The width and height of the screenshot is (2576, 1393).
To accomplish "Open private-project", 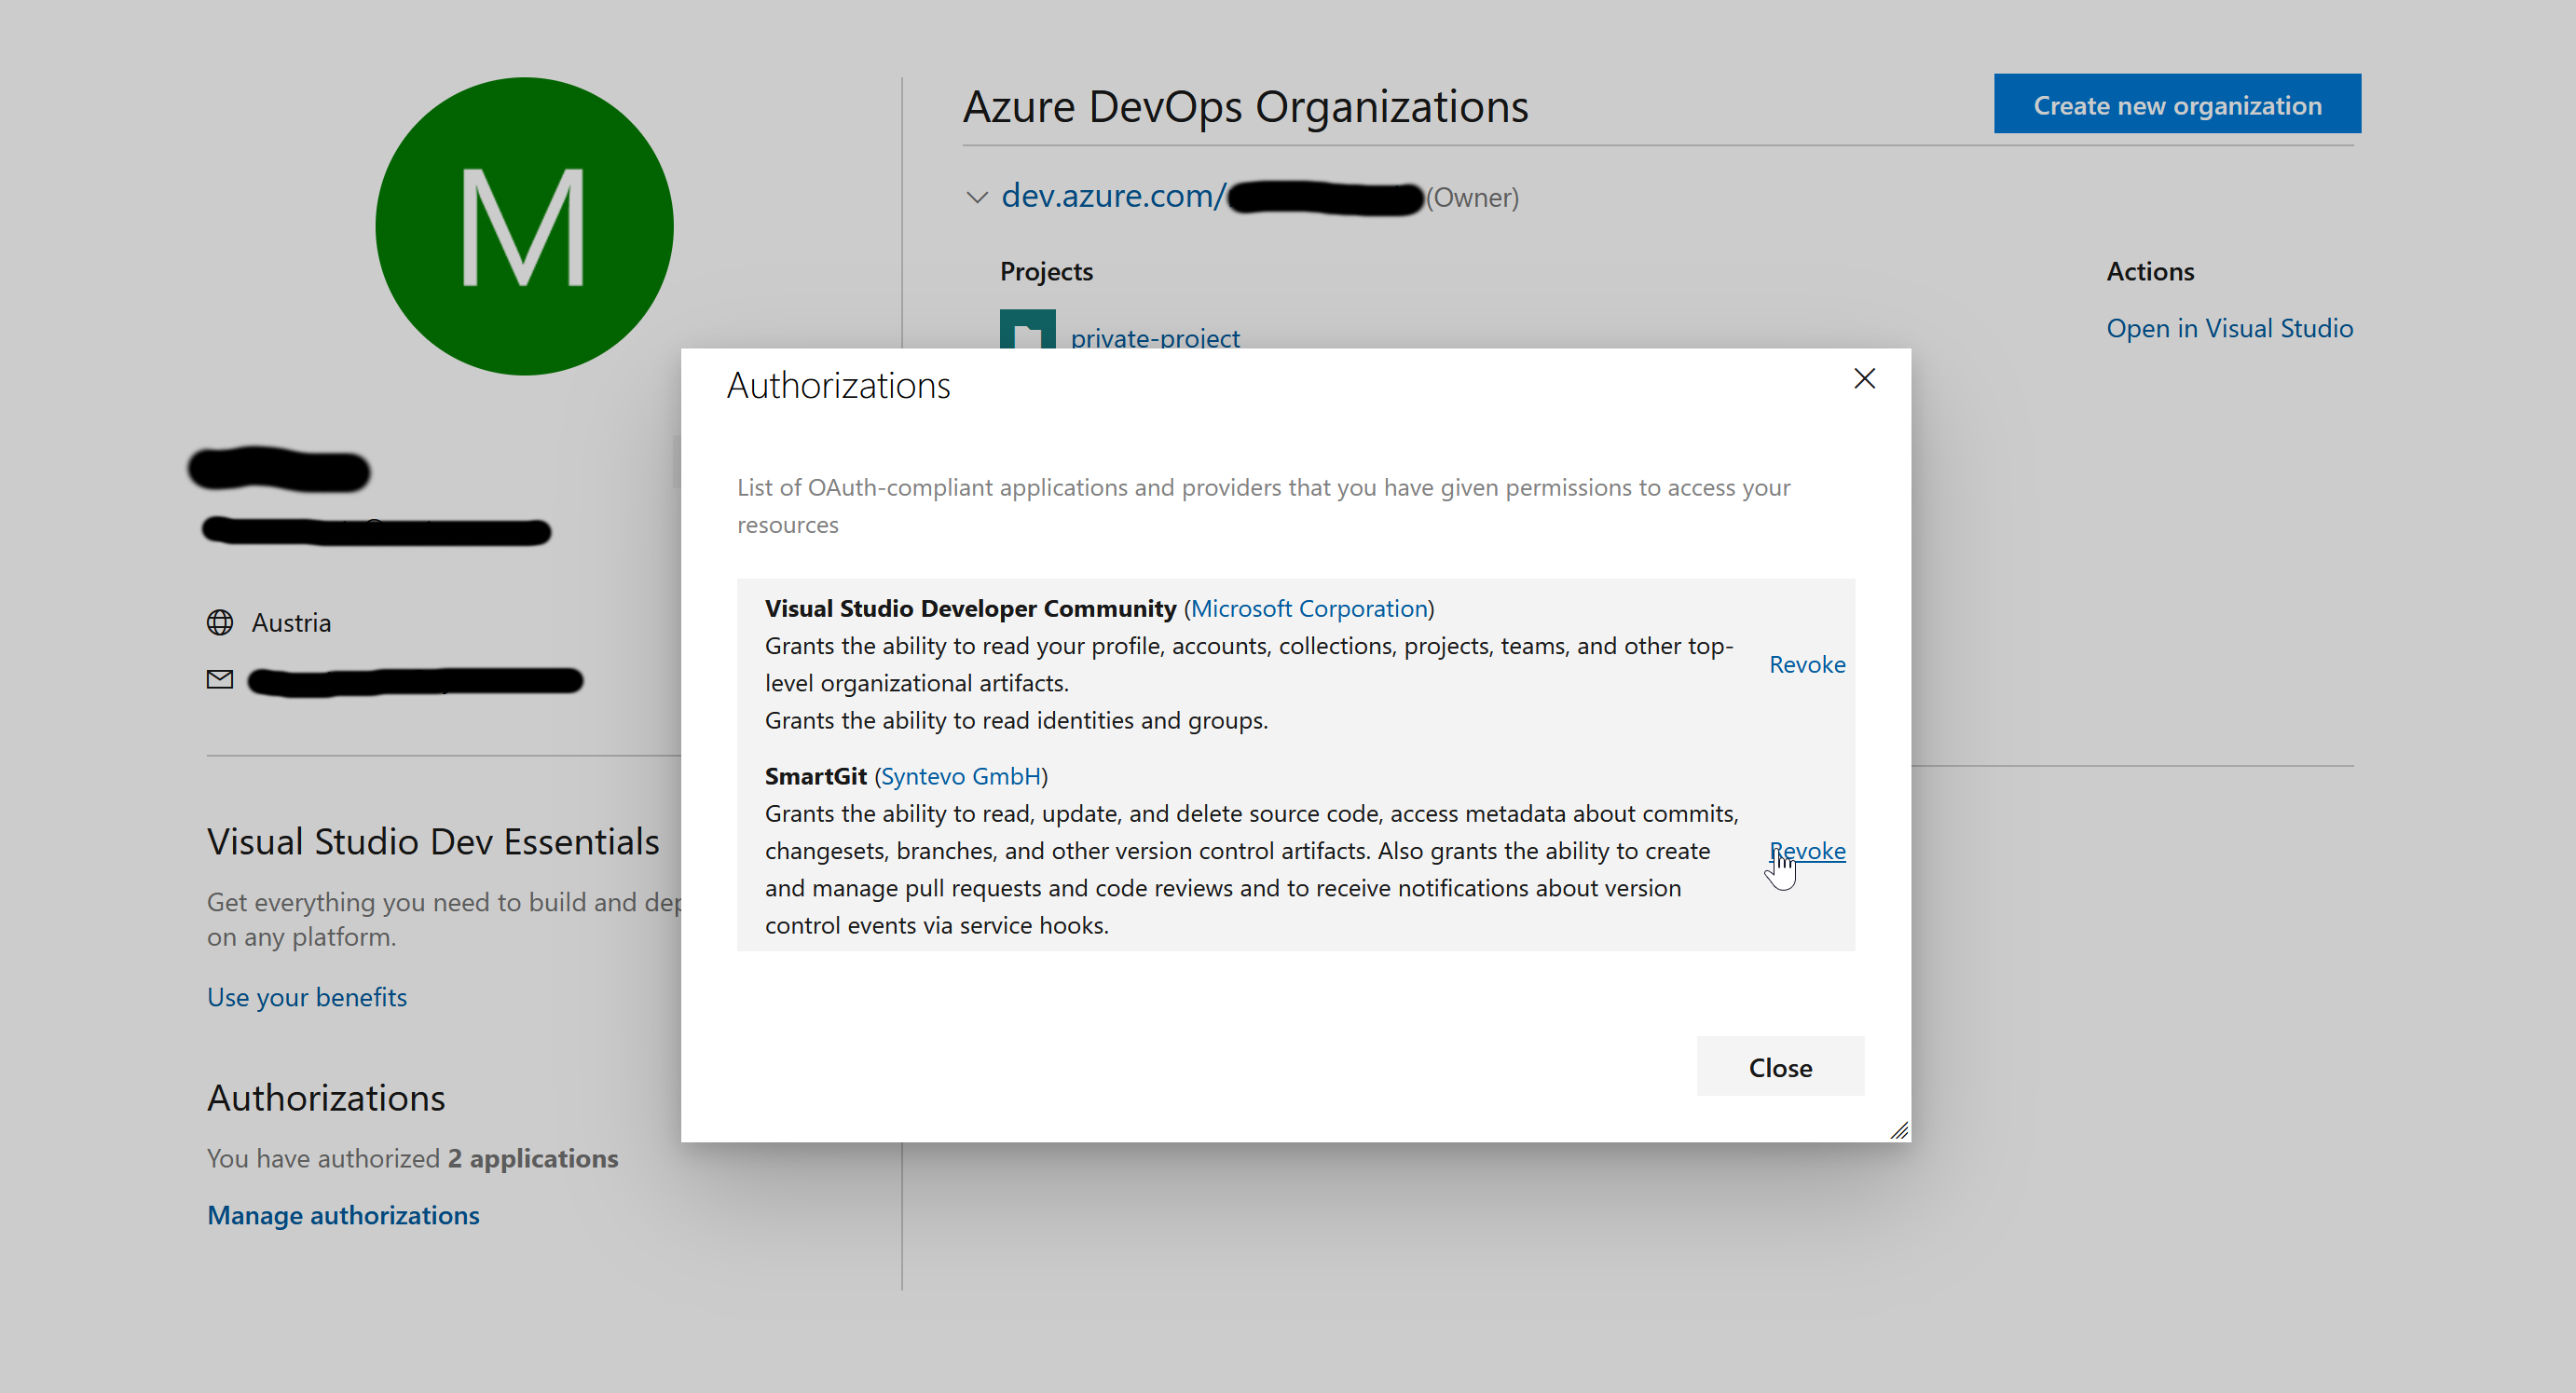I will (x=1156, y=338).
